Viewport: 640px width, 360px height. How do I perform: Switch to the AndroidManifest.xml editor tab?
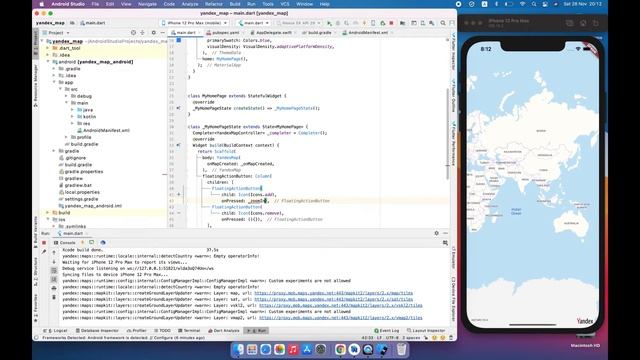[368, 33]
